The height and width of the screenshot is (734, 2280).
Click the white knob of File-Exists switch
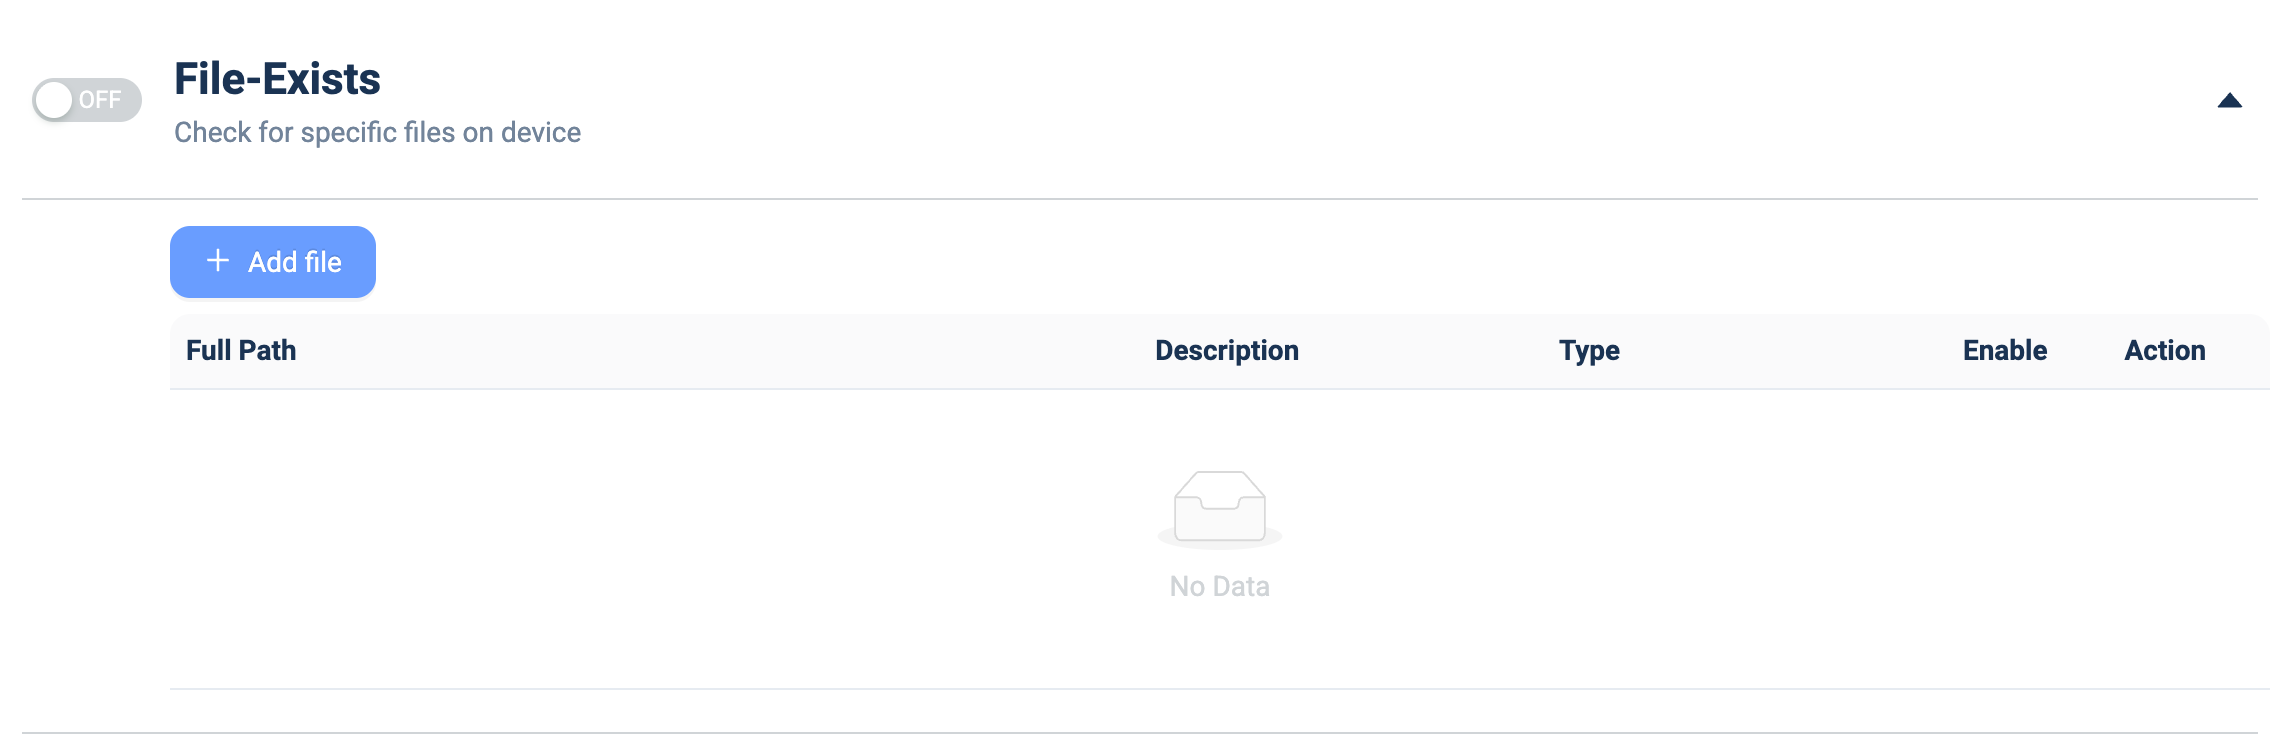pyautogui.click(x=55, y=100)
